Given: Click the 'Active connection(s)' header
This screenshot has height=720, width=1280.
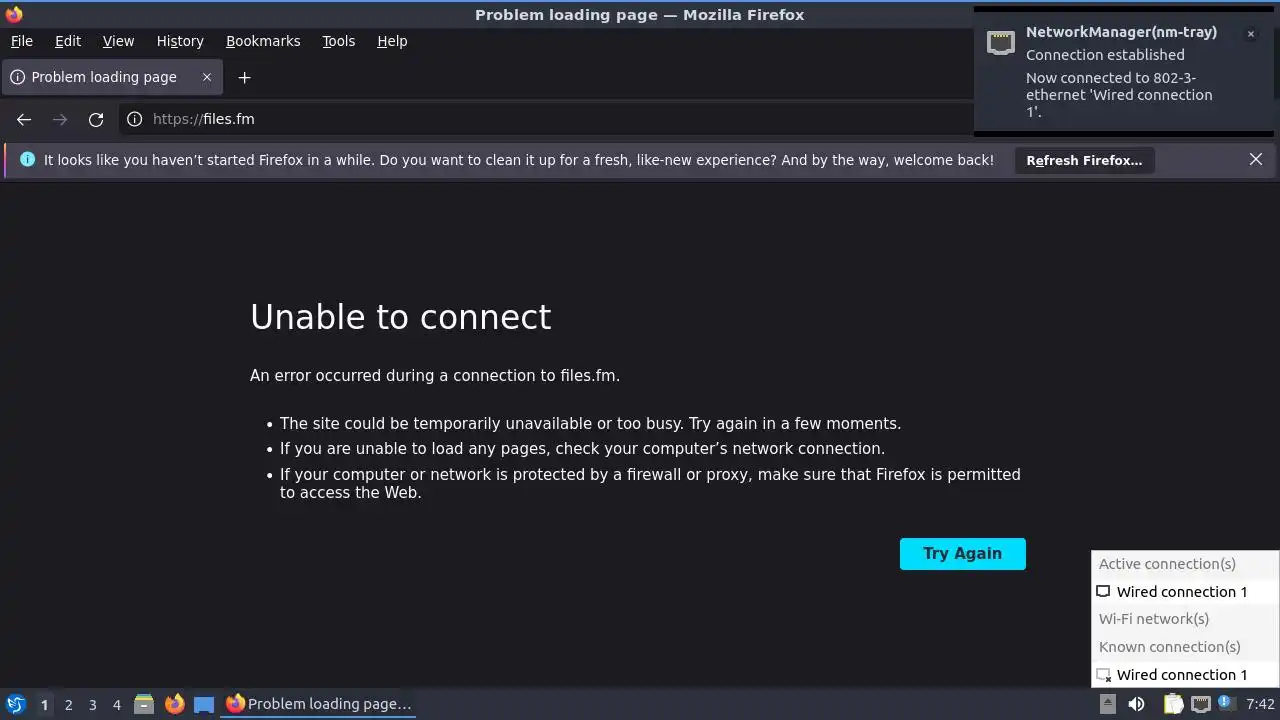Looking at the screenshot, I should coord(1167,564).
